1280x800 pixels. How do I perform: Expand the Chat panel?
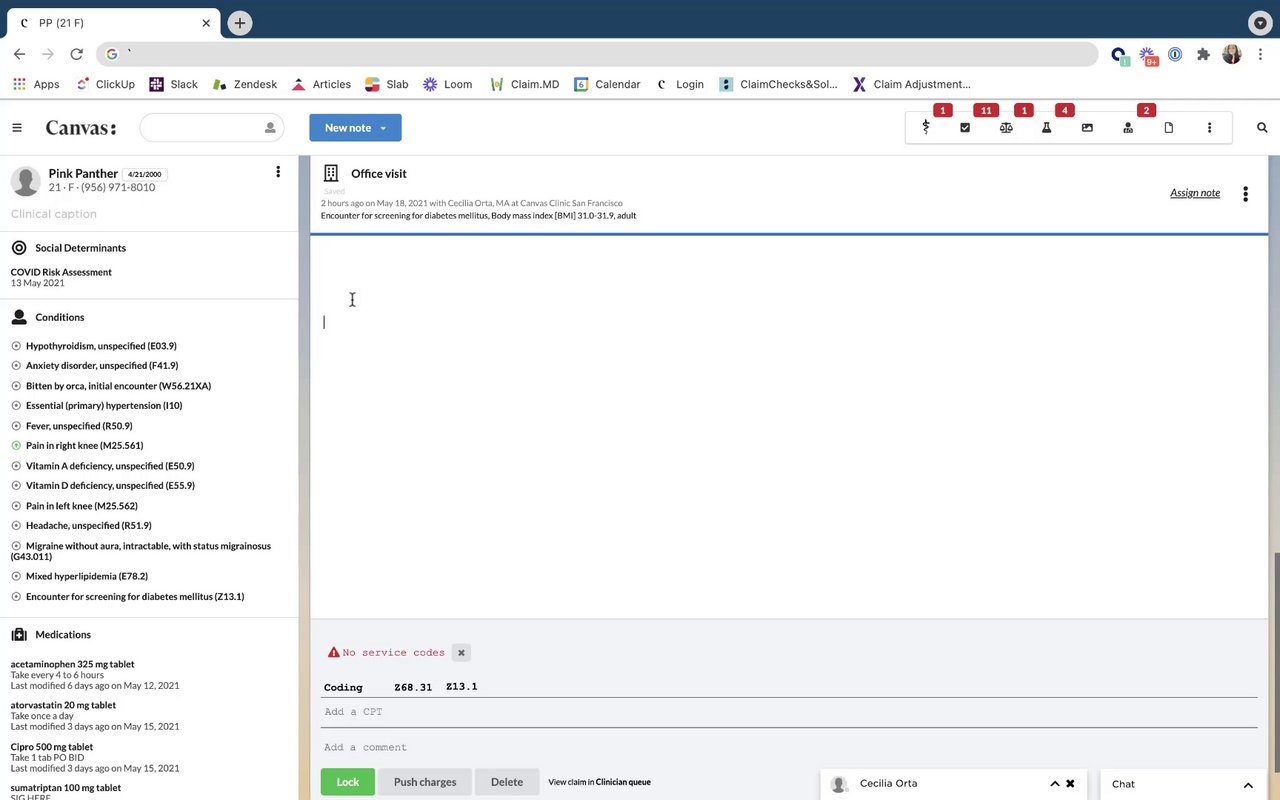click(x=1248, y=785)
